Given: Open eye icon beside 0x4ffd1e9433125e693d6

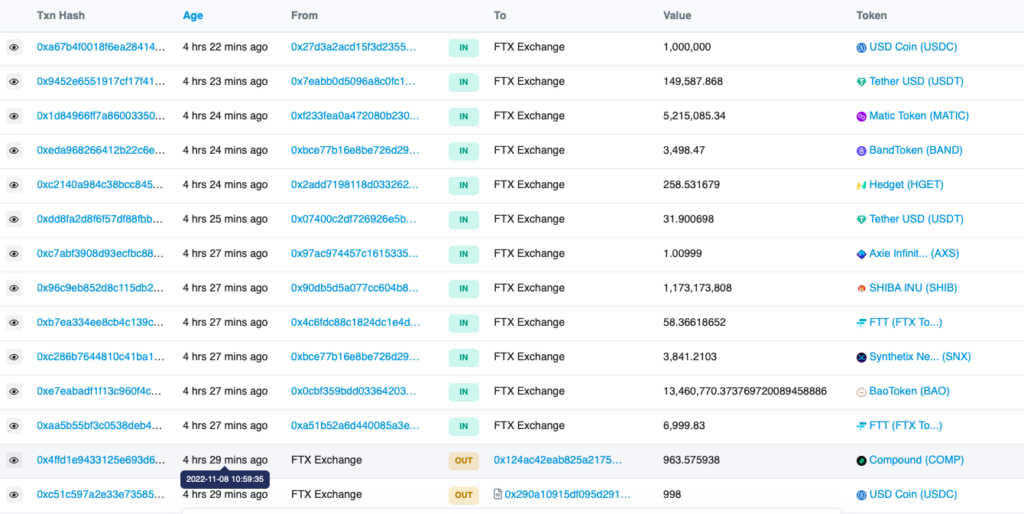Looking at the screenshot, I should click(x=14, y=460).
